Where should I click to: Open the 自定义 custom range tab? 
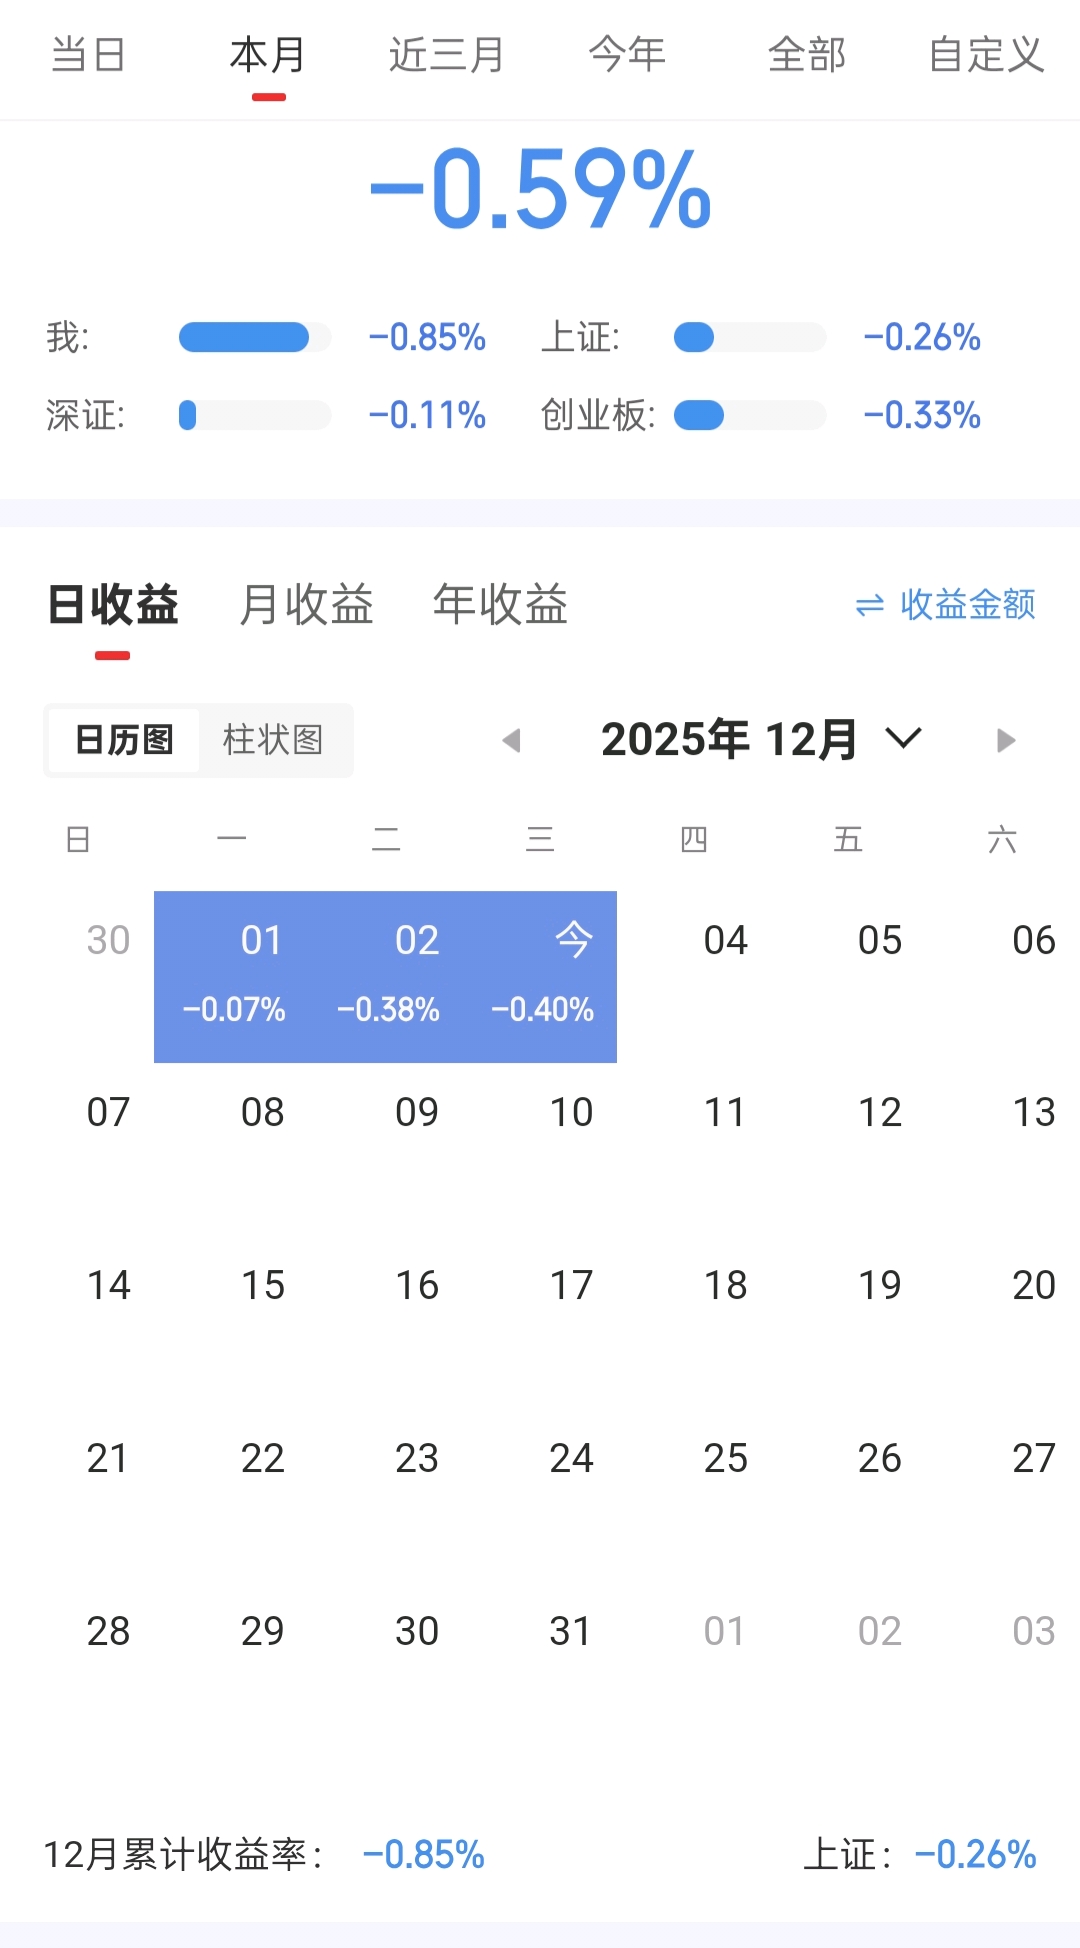pos(986,55)
